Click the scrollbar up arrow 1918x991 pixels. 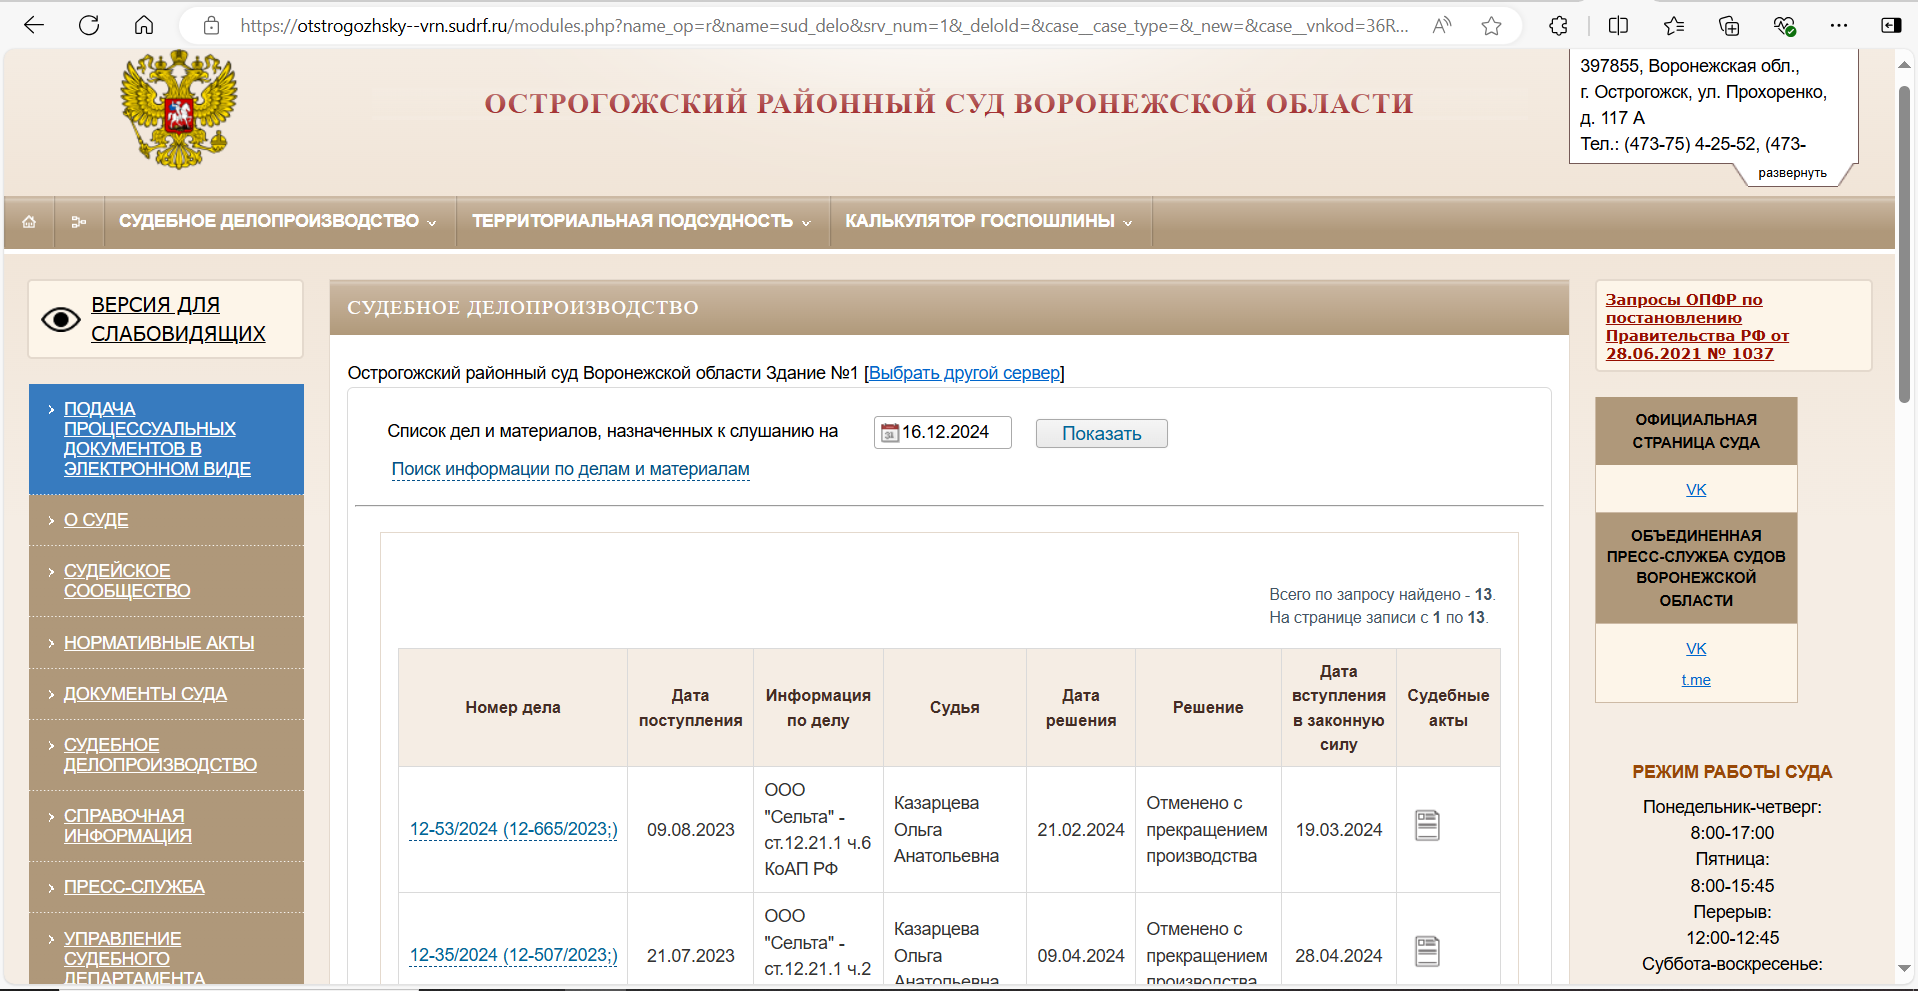pyautogui.click(x=1904, y=65)
